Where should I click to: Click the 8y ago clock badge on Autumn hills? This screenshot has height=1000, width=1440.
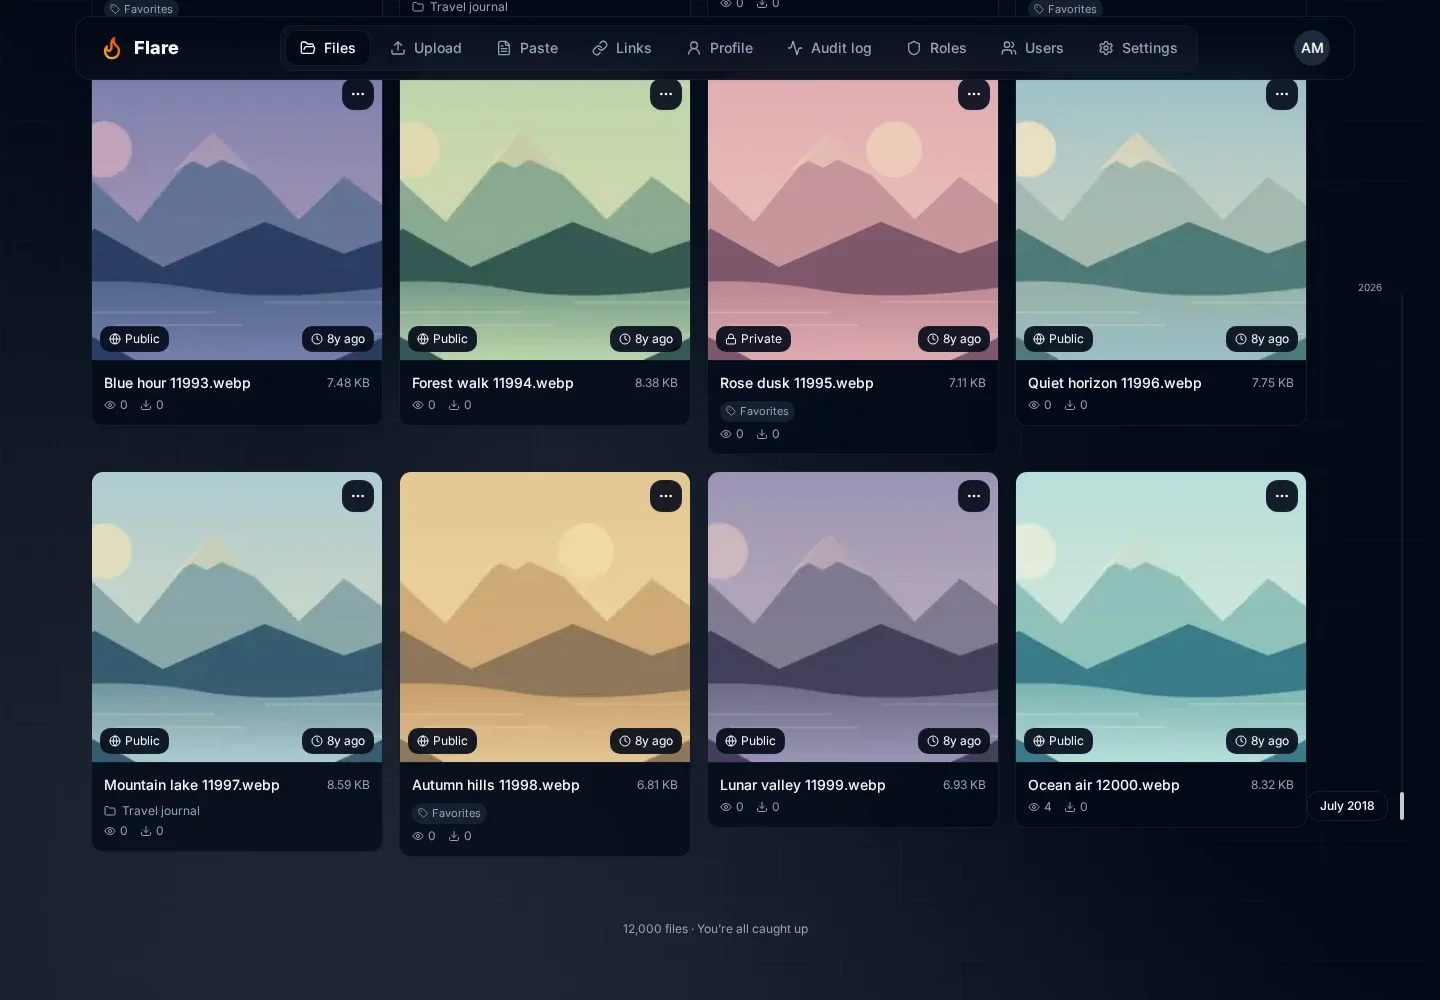point(646,741)
